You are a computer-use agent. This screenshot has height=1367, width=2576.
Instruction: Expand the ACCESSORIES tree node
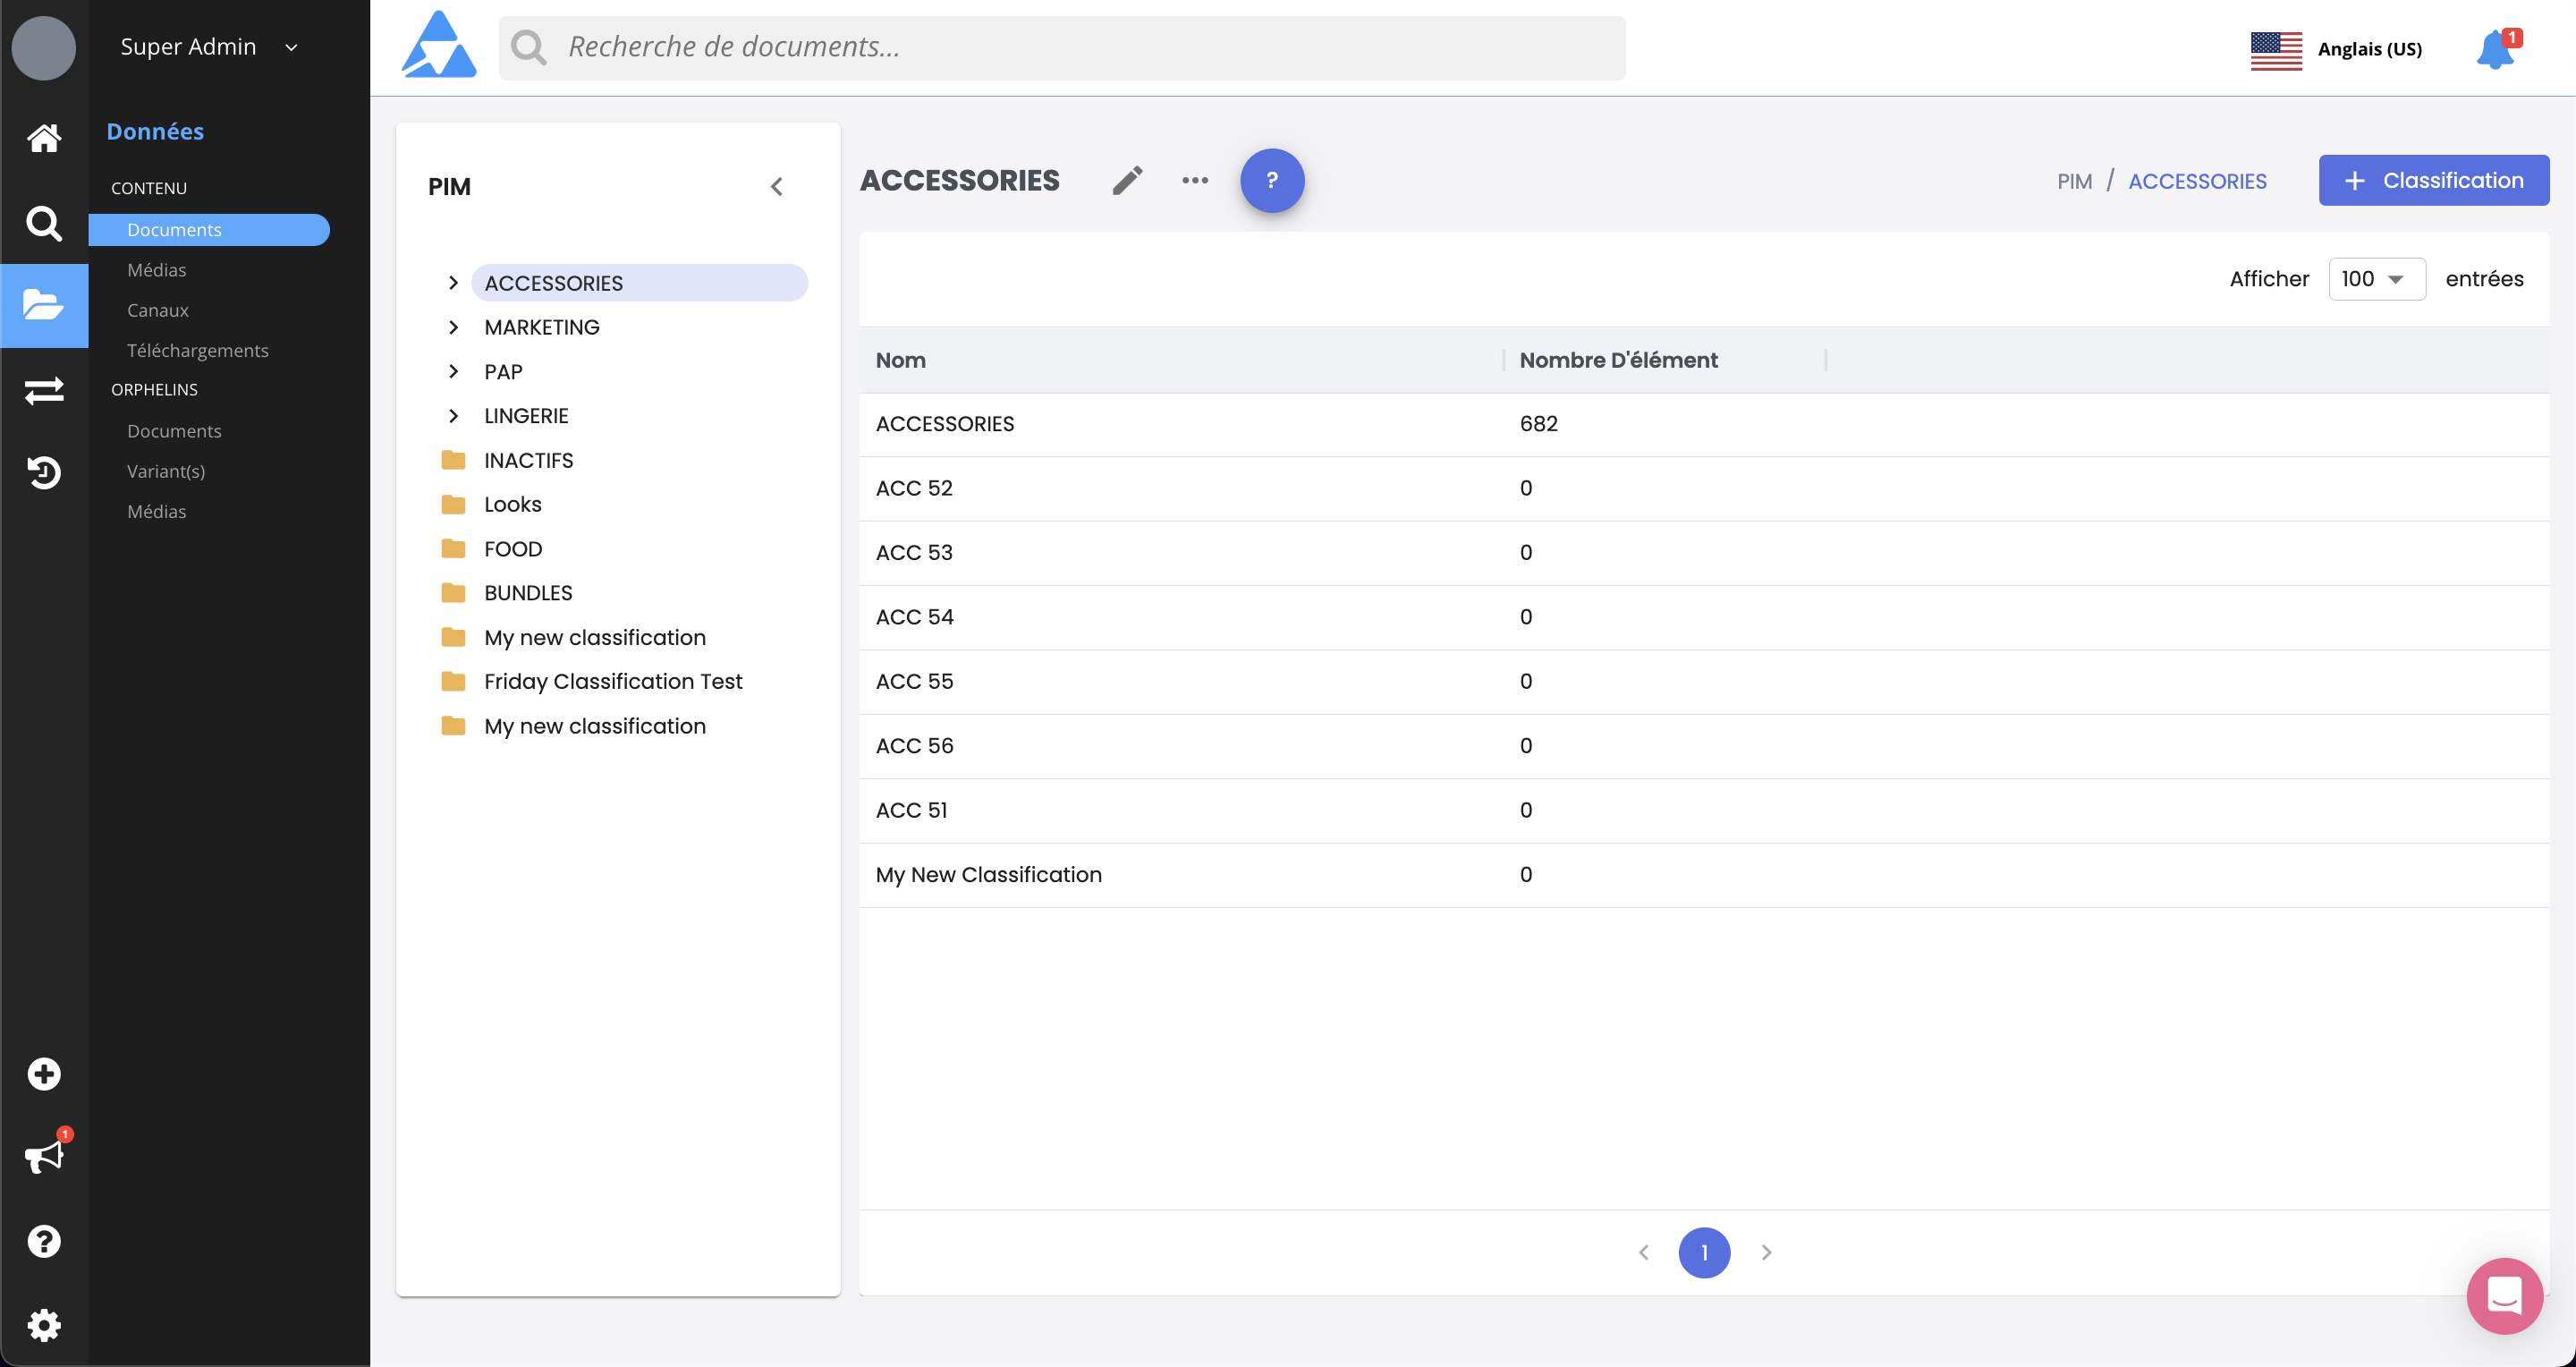pos(453,283)
